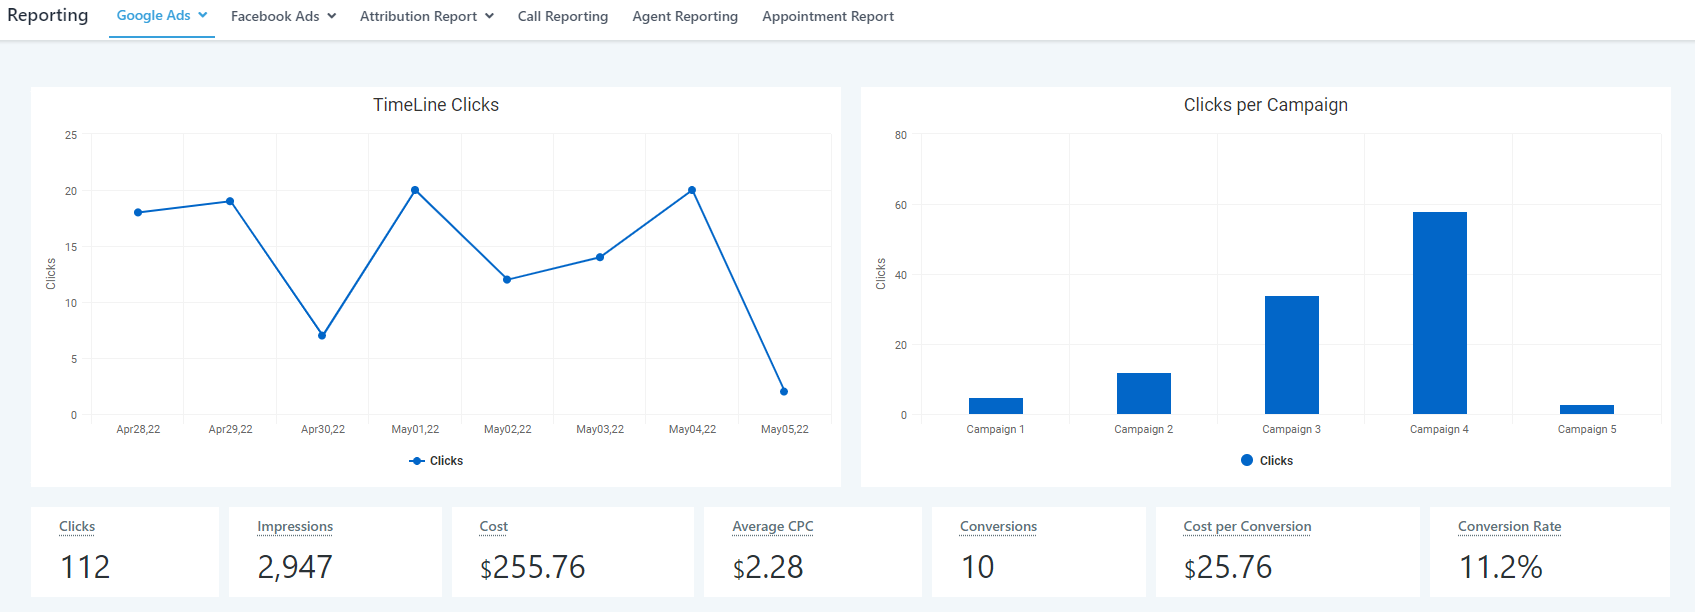
Task: Click the Reporting page title
Action: tap(48, 16)
